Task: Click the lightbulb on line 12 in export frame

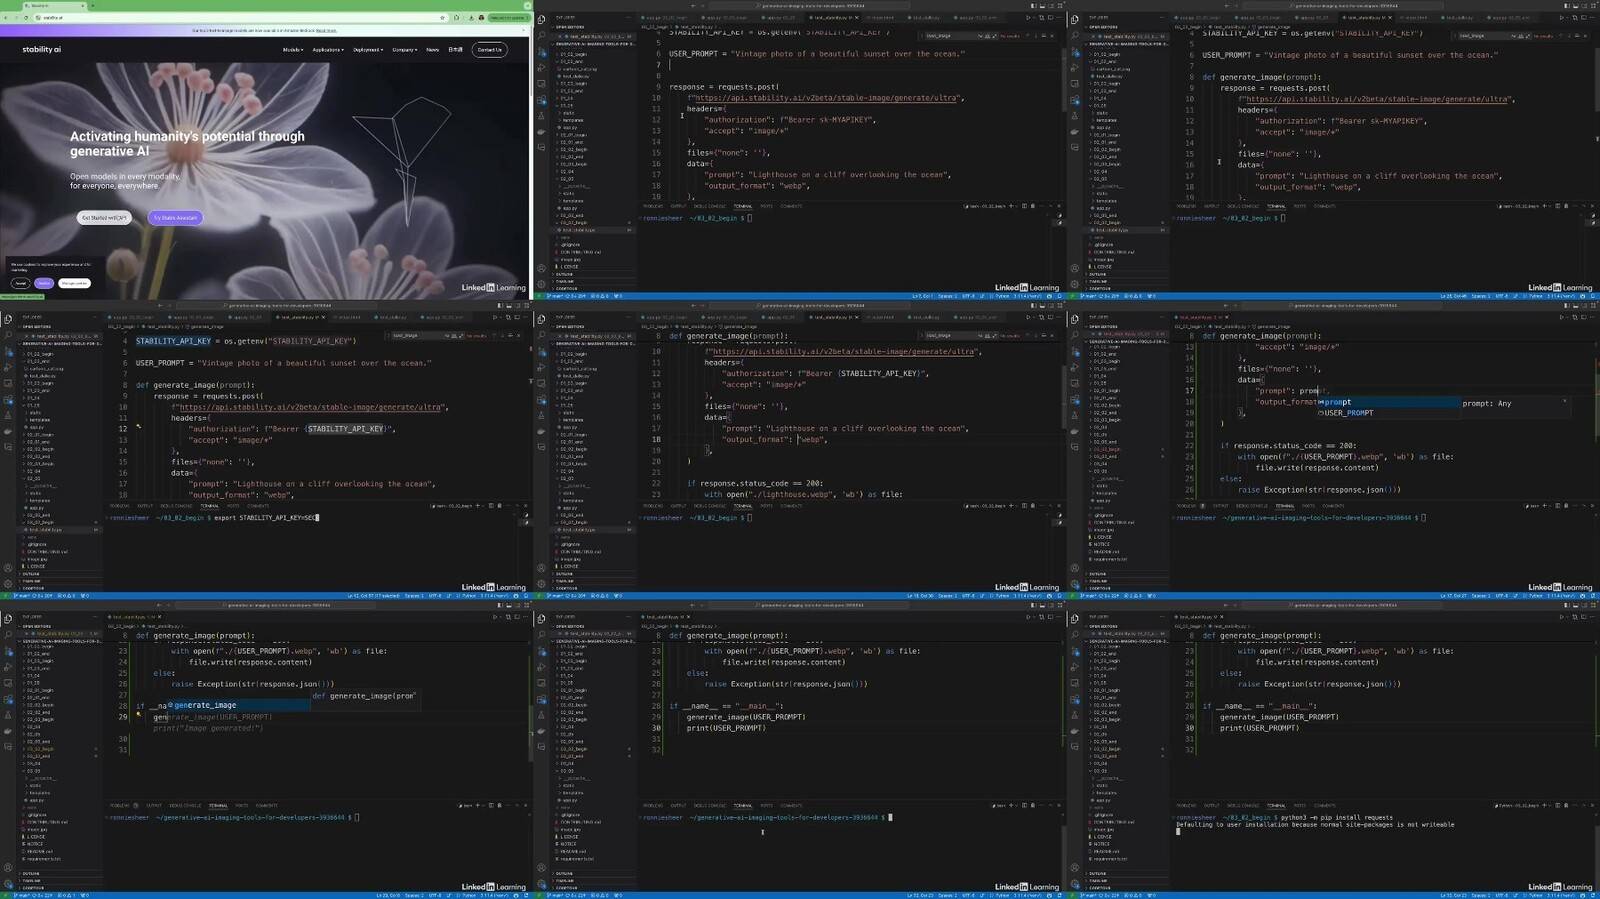Action: (x=138, y=427)
